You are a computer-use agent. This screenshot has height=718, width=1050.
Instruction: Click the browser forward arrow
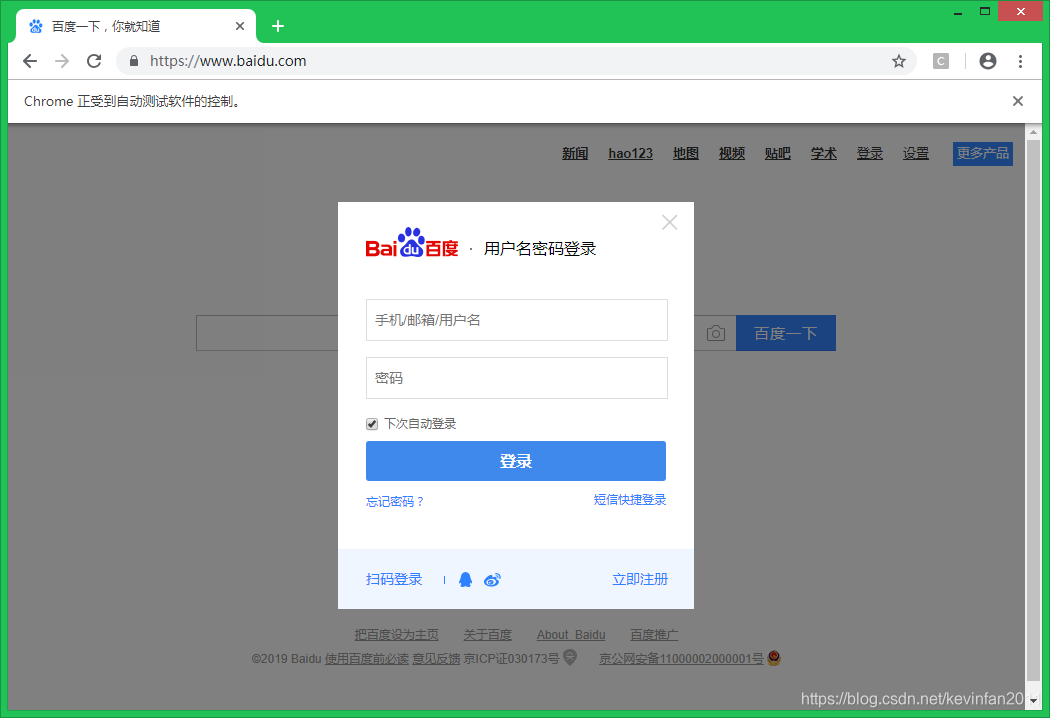tap(62, 61)
